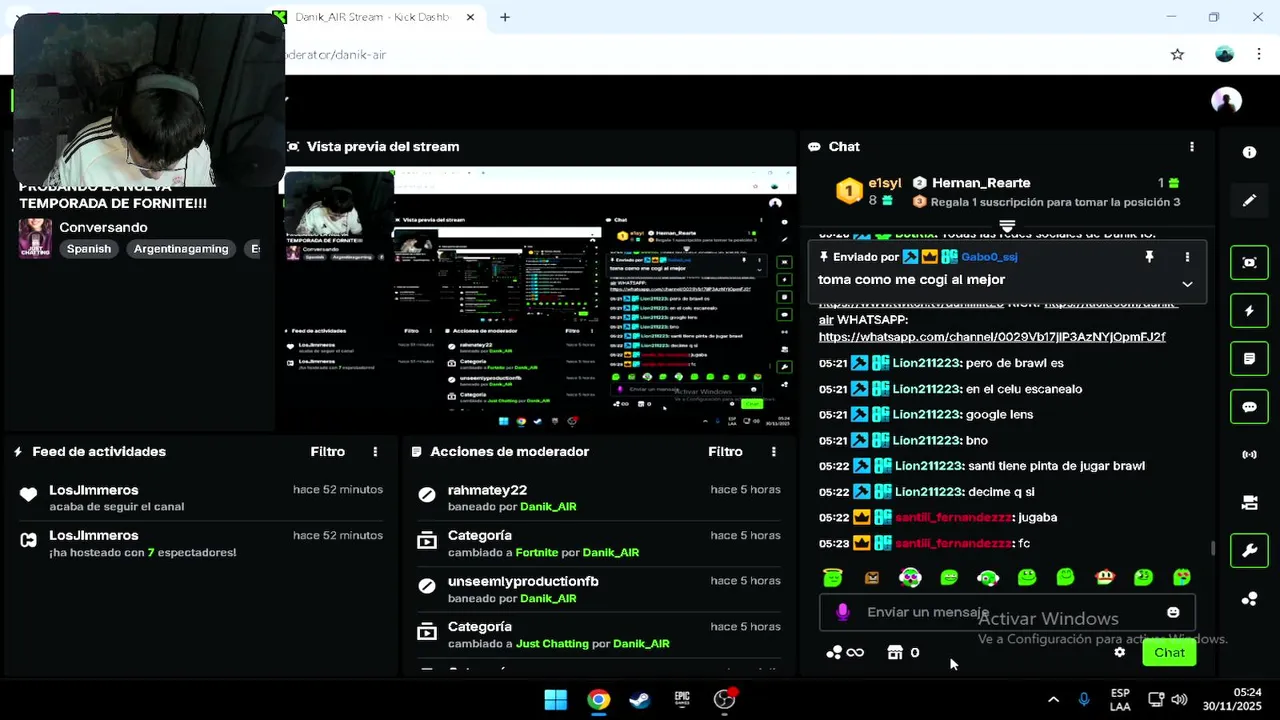Screen dimensions: 1280x720
Task: Click the unseemlyproductionfb banned entry
Action: [600, 589]
